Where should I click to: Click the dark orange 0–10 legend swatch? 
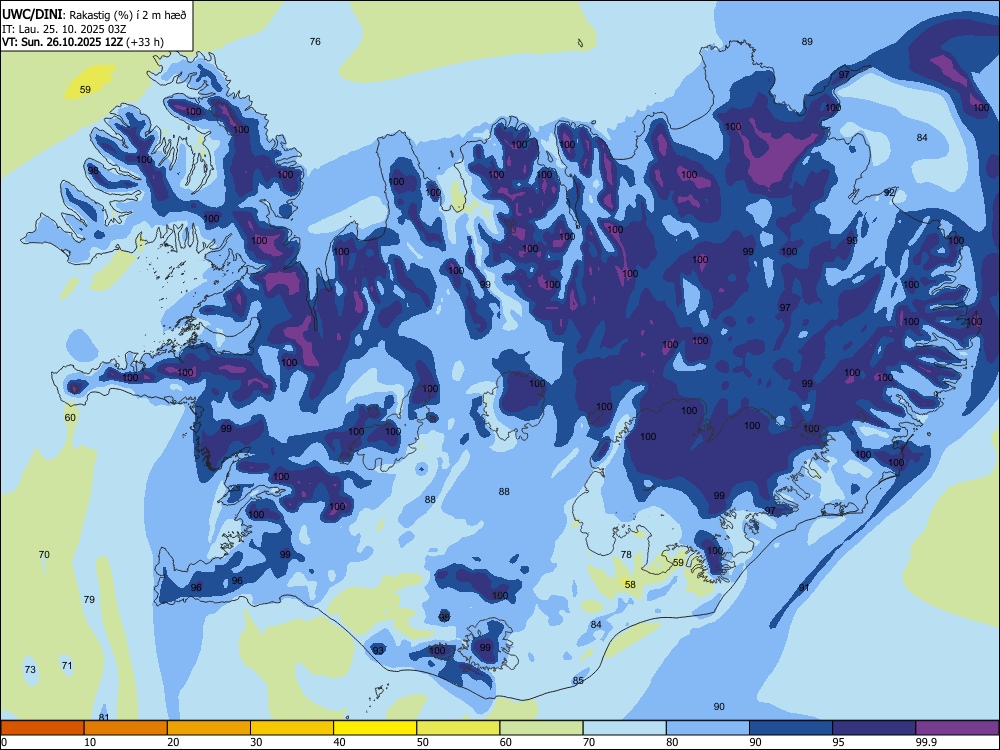(42, 728)
